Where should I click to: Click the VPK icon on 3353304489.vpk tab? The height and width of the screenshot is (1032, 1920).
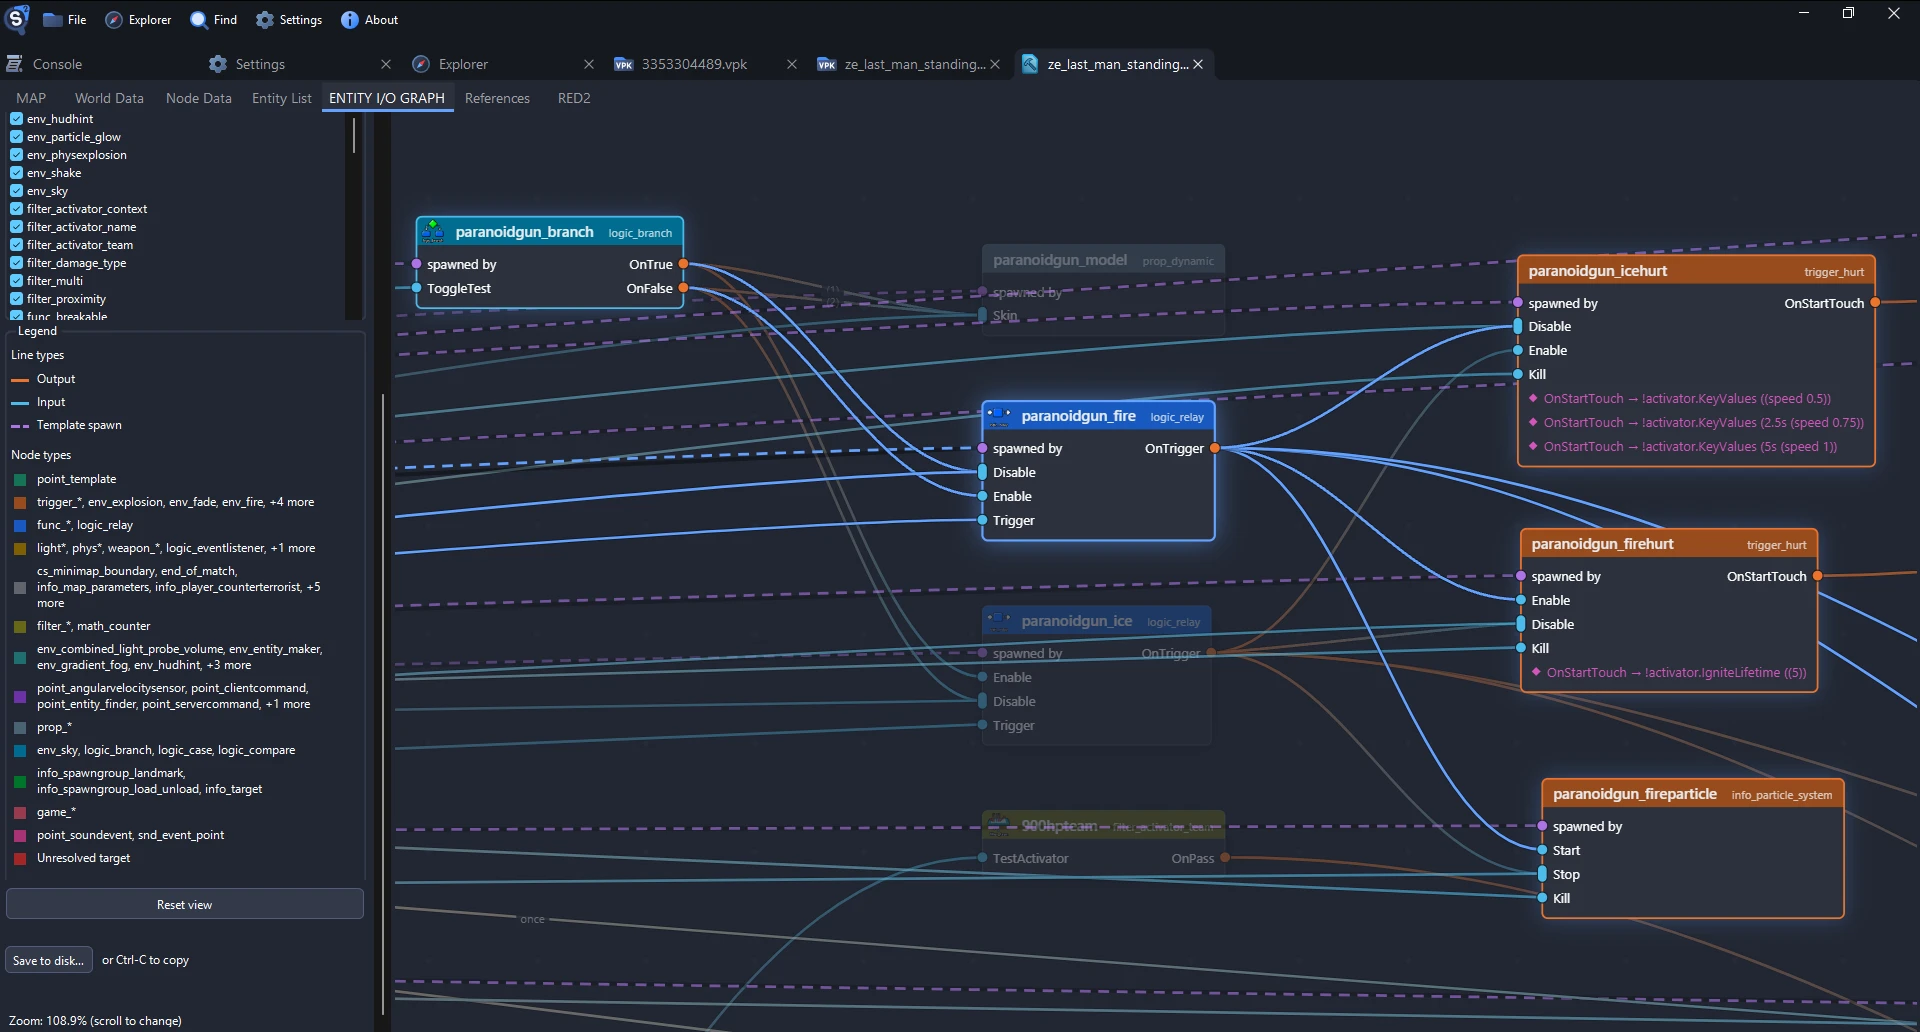[624, 64]
